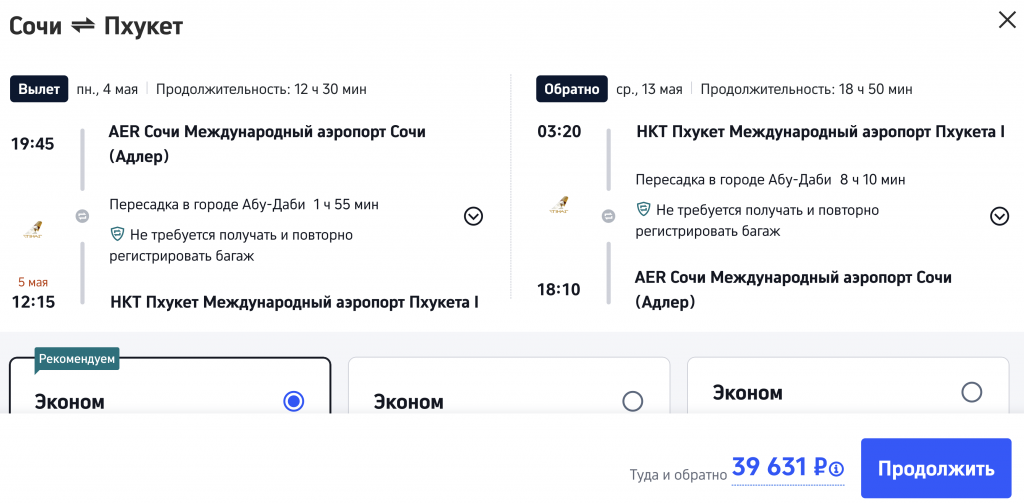1024x503 pixels.
Task: Click the baggage shield icon for outbound flight
Action: 117,234
